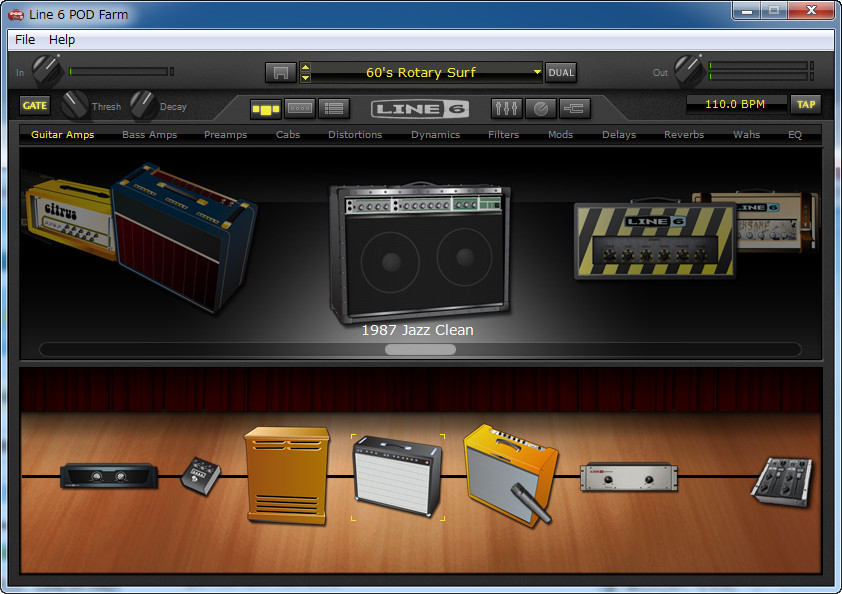Screen dimensions: 842x594
Task: Click the output level meter
Action: coord(761,71)
